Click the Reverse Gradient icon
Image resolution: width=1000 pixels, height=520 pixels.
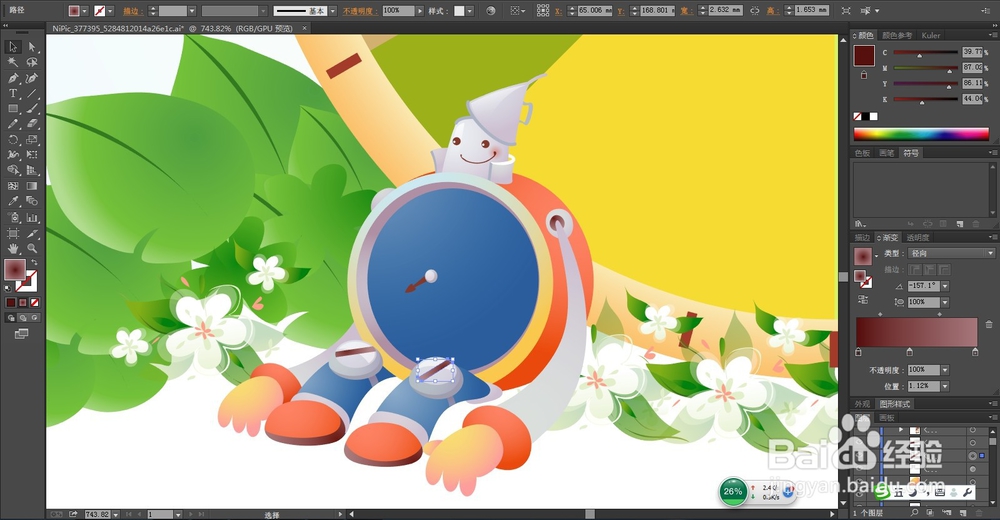(x=863, y=299)
